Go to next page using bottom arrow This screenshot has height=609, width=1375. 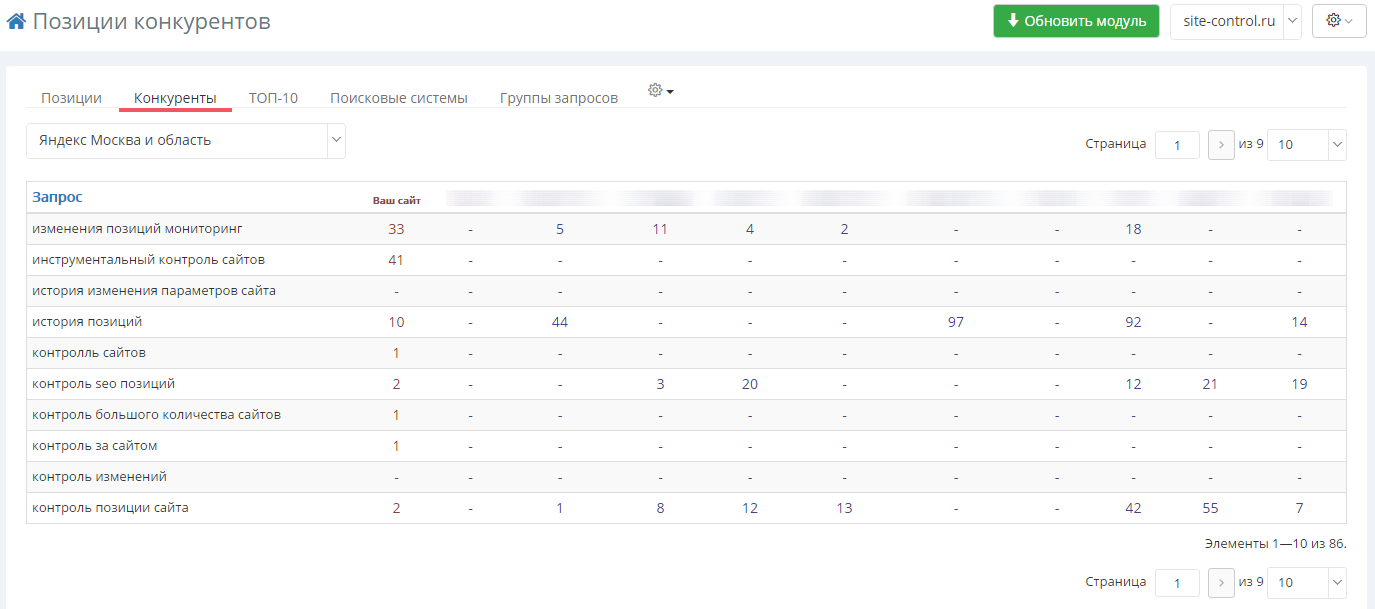coord(1221,582)
